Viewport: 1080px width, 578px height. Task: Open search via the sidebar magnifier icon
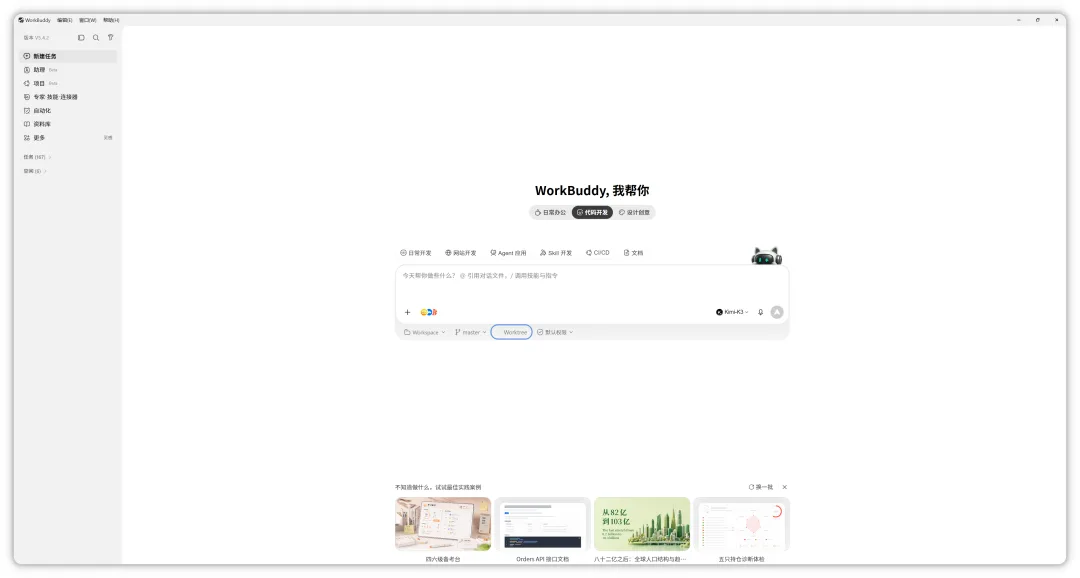pyautogui.click(x=96, y=38)
